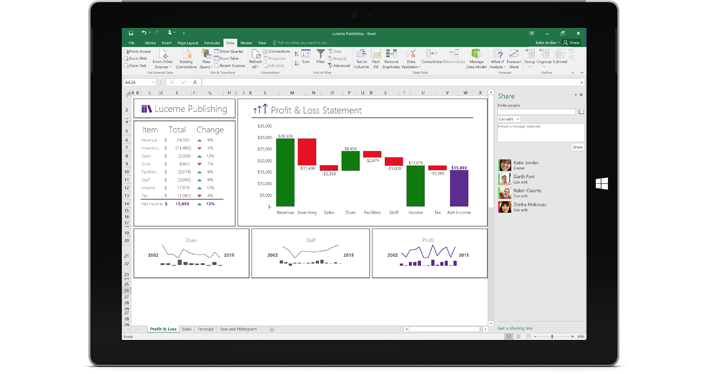Click the Include a message text box
The image size is (713, 374).
pyautogui.click(x=541, y=133)
